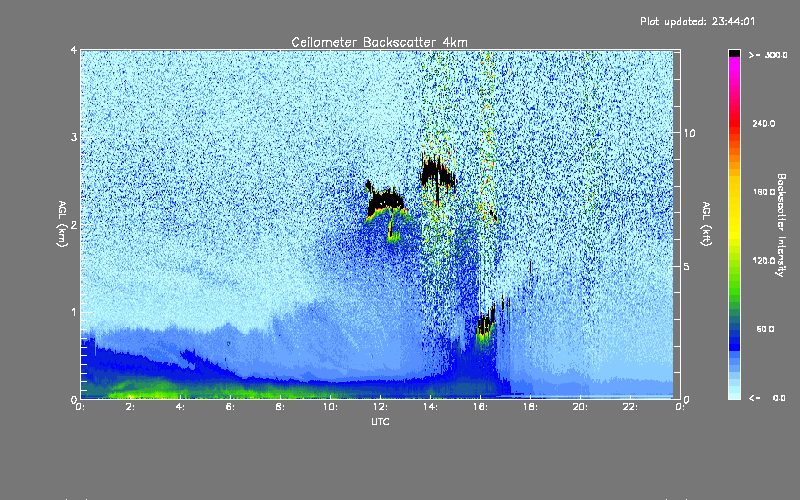Click the "16:" UTC tick label
This screenshot has width=800, height=500.
click(x=480, y=407)
